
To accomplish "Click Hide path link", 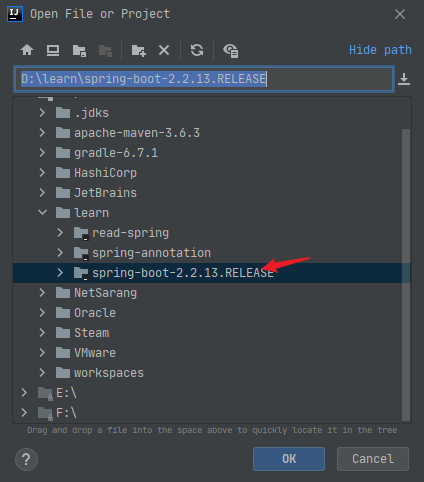I will (x=380, y=50).
